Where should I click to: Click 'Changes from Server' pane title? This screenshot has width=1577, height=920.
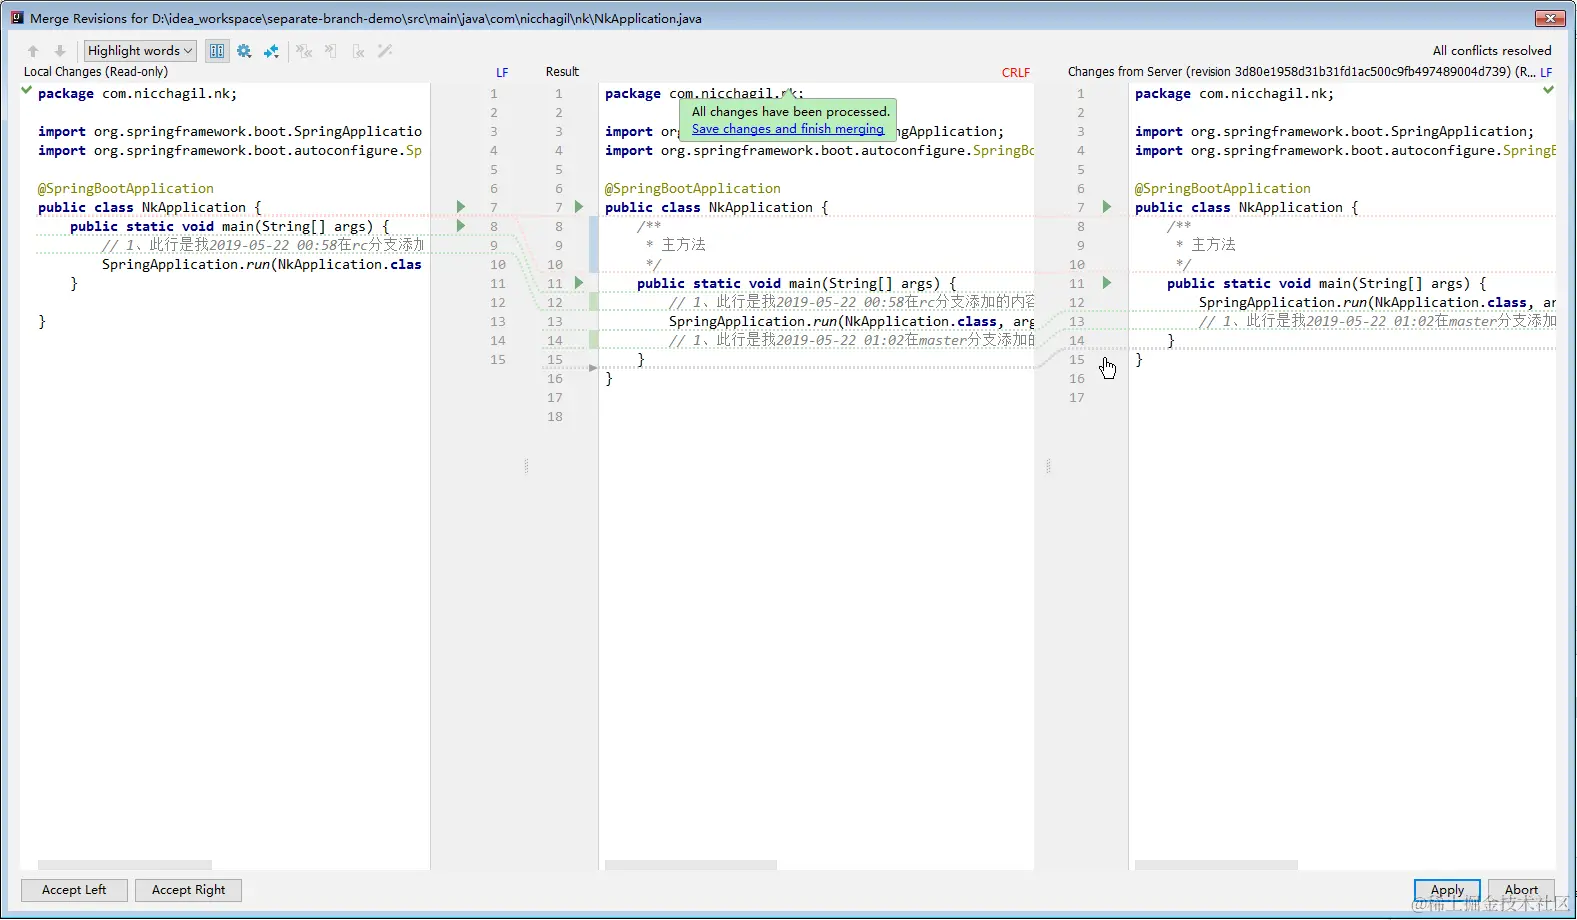click(1301, 72)
